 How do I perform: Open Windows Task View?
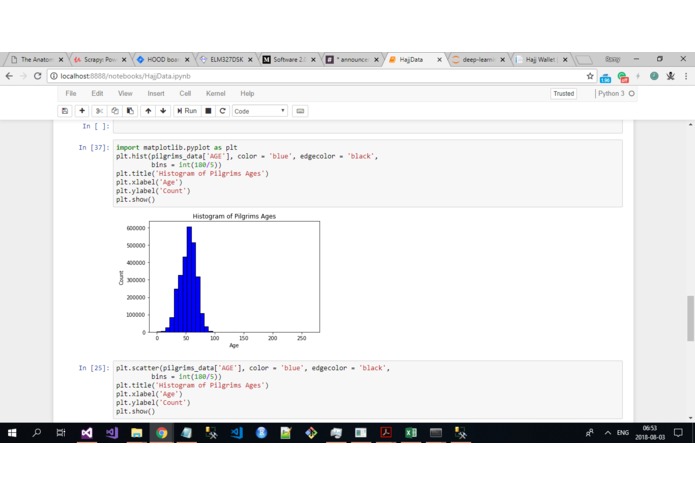61,433
